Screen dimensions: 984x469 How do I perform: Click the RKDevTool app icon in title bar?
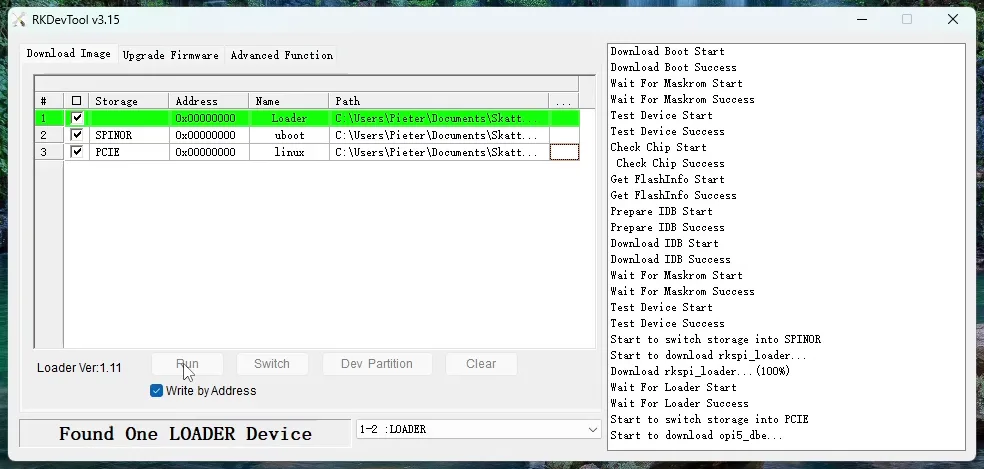(x=18, y=19)
